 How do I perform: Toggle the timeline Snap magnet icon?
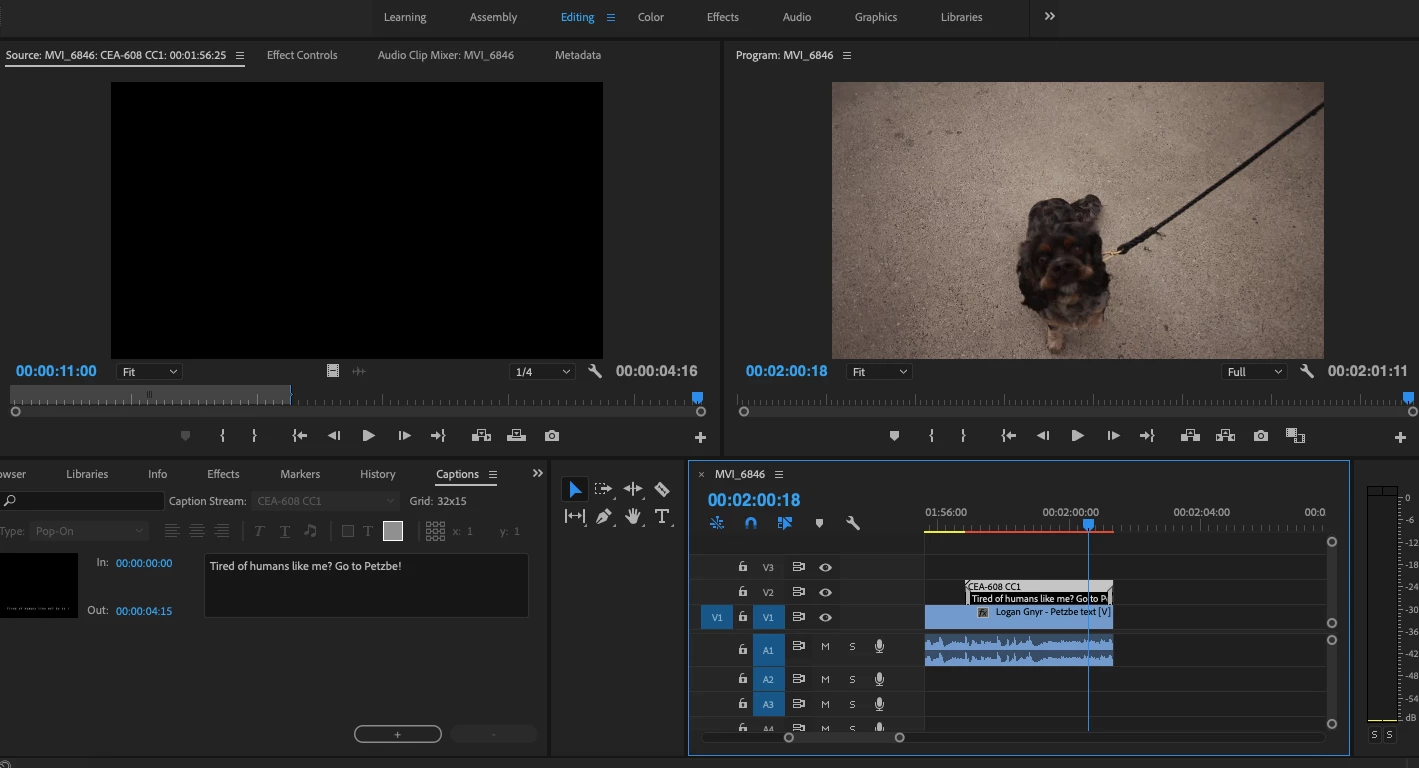tap(751, 523)
